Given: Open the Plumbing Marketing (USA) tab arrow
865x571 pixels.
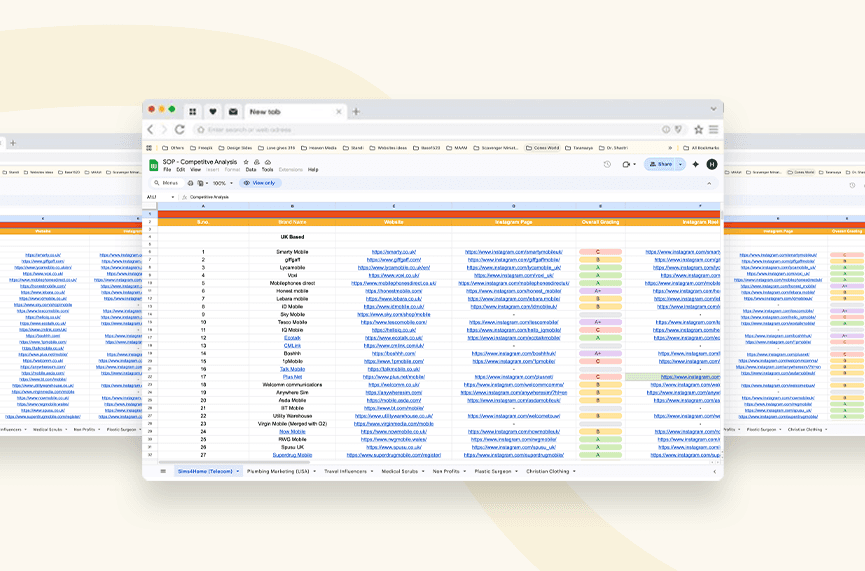Looking at the screenshot, I should click(314, 471).
